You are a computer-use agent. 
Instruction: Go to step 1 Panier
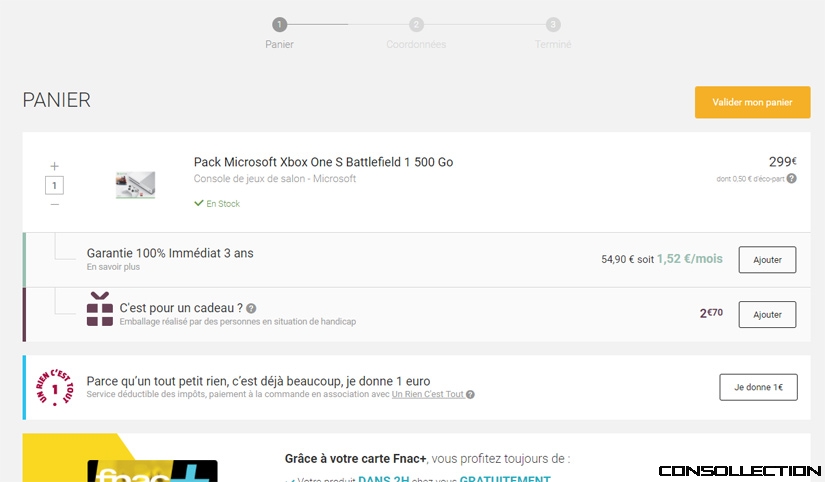[279, 33]
